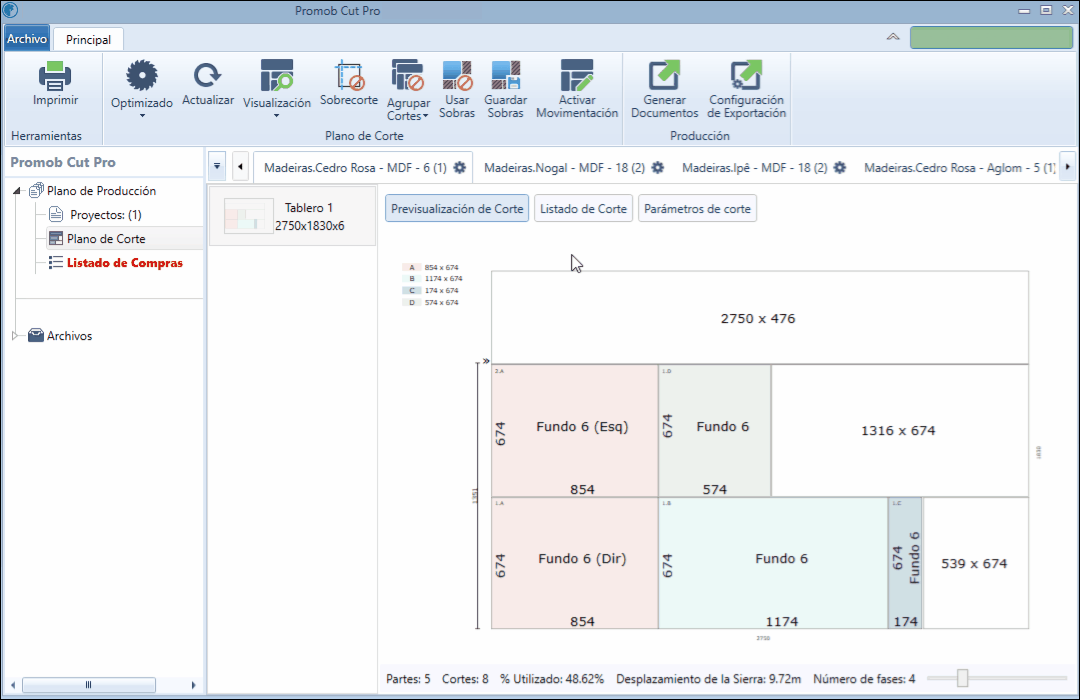
Task: Switch to the Principal ribbon tab
Action: tap(88, 39)
